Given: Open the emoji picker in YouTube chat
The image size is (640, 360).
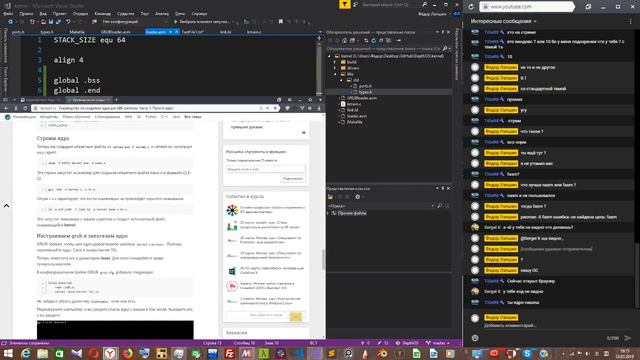Looking at the screenshot, I should 475,338.
